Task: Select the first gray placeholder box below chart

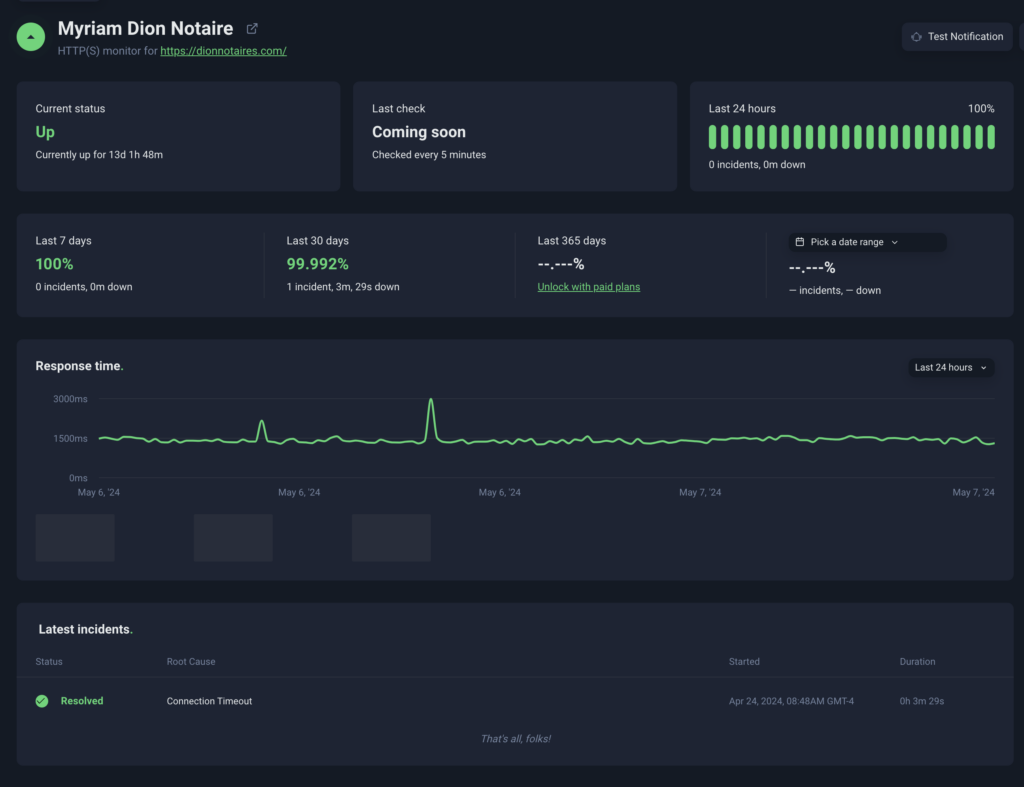Action: point(75,538)
